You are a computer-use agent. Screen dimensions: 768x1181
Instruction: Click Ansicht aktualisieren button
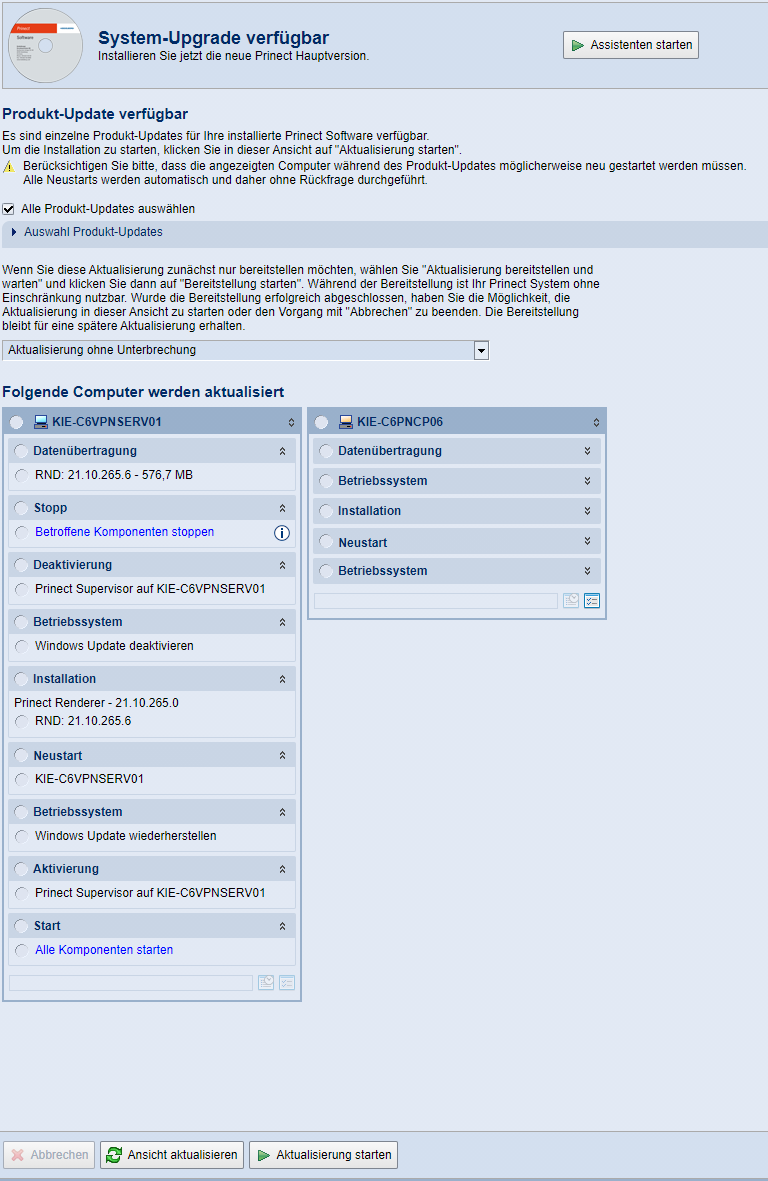172,1155
